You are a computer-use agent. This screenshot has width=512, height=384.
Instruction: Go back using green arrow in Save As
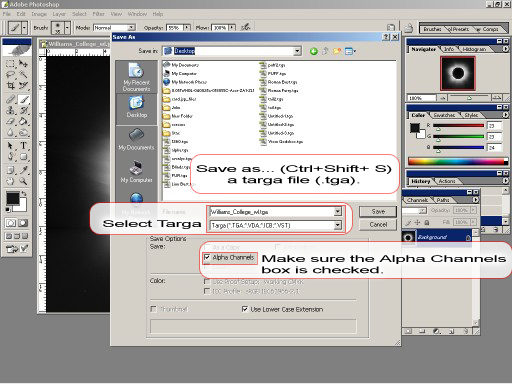tap(313, 51)
